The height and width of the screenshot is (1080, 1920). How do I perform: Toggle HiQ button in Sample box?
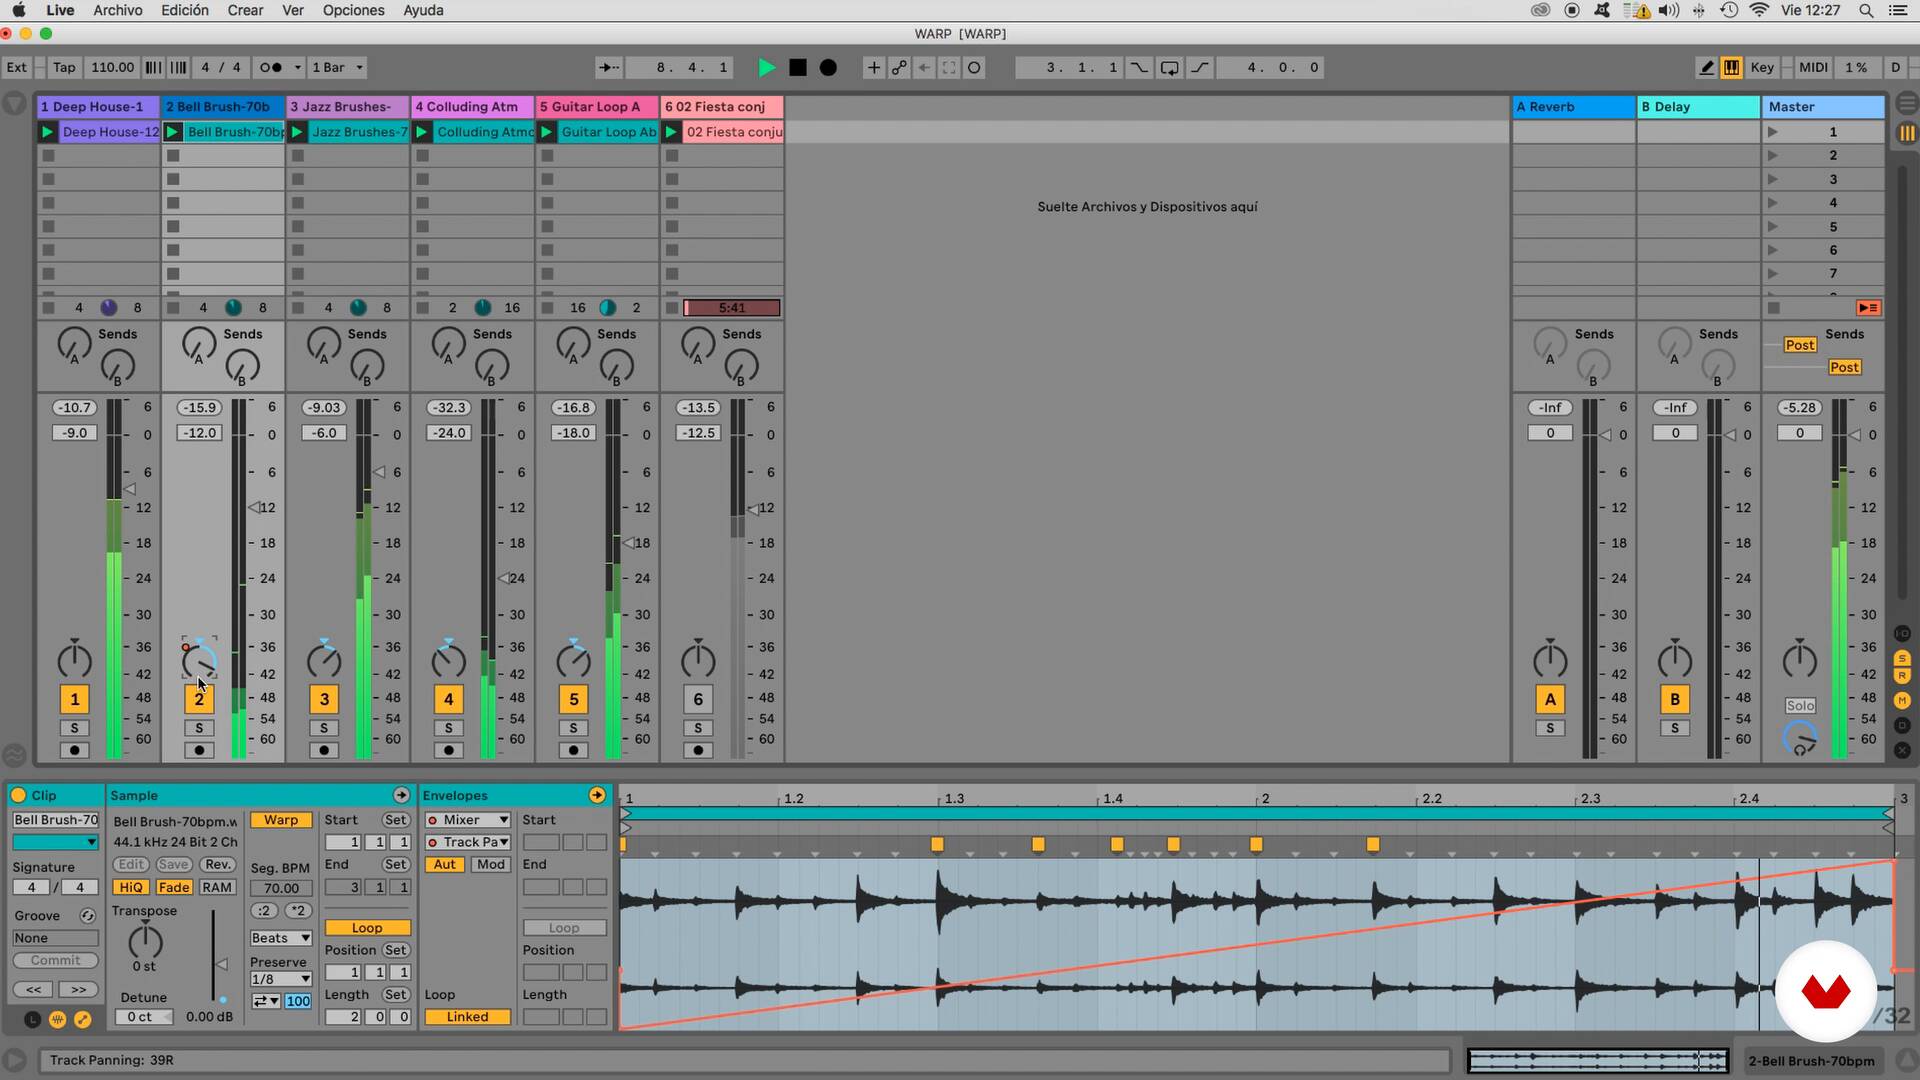130,887
